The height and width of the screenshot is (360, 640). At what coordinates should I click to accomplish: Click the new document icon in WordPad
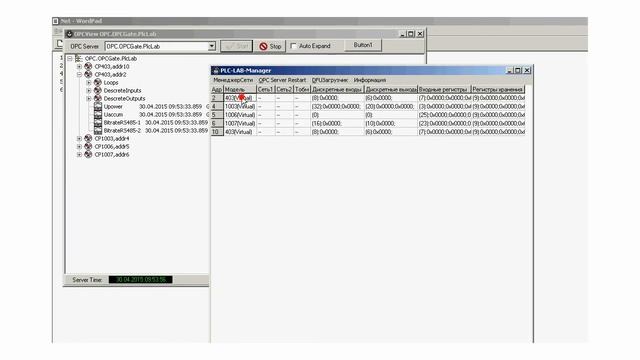60,44
